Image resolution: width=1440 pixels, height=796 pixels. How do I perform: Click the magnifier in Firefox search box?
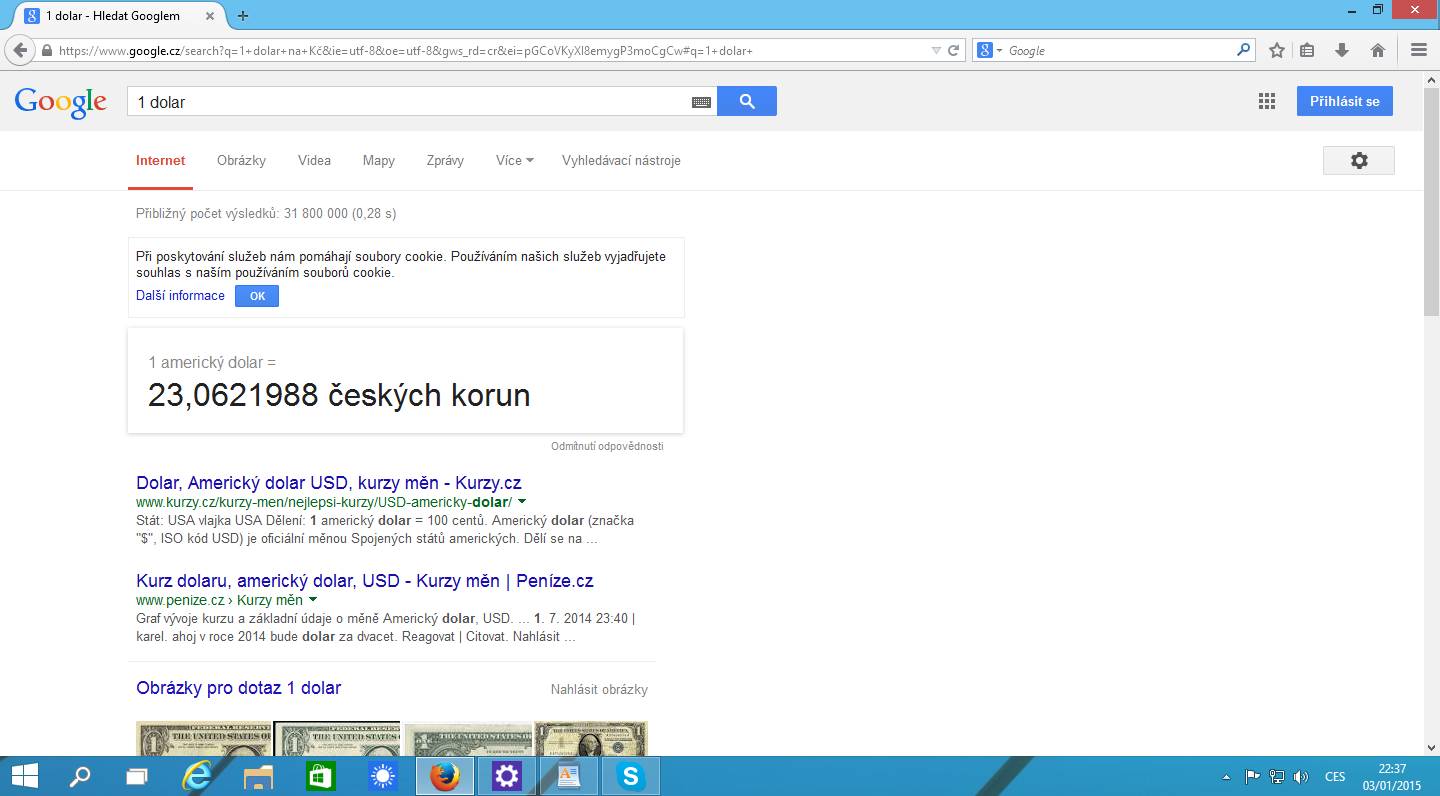(x=1243, y=50)
